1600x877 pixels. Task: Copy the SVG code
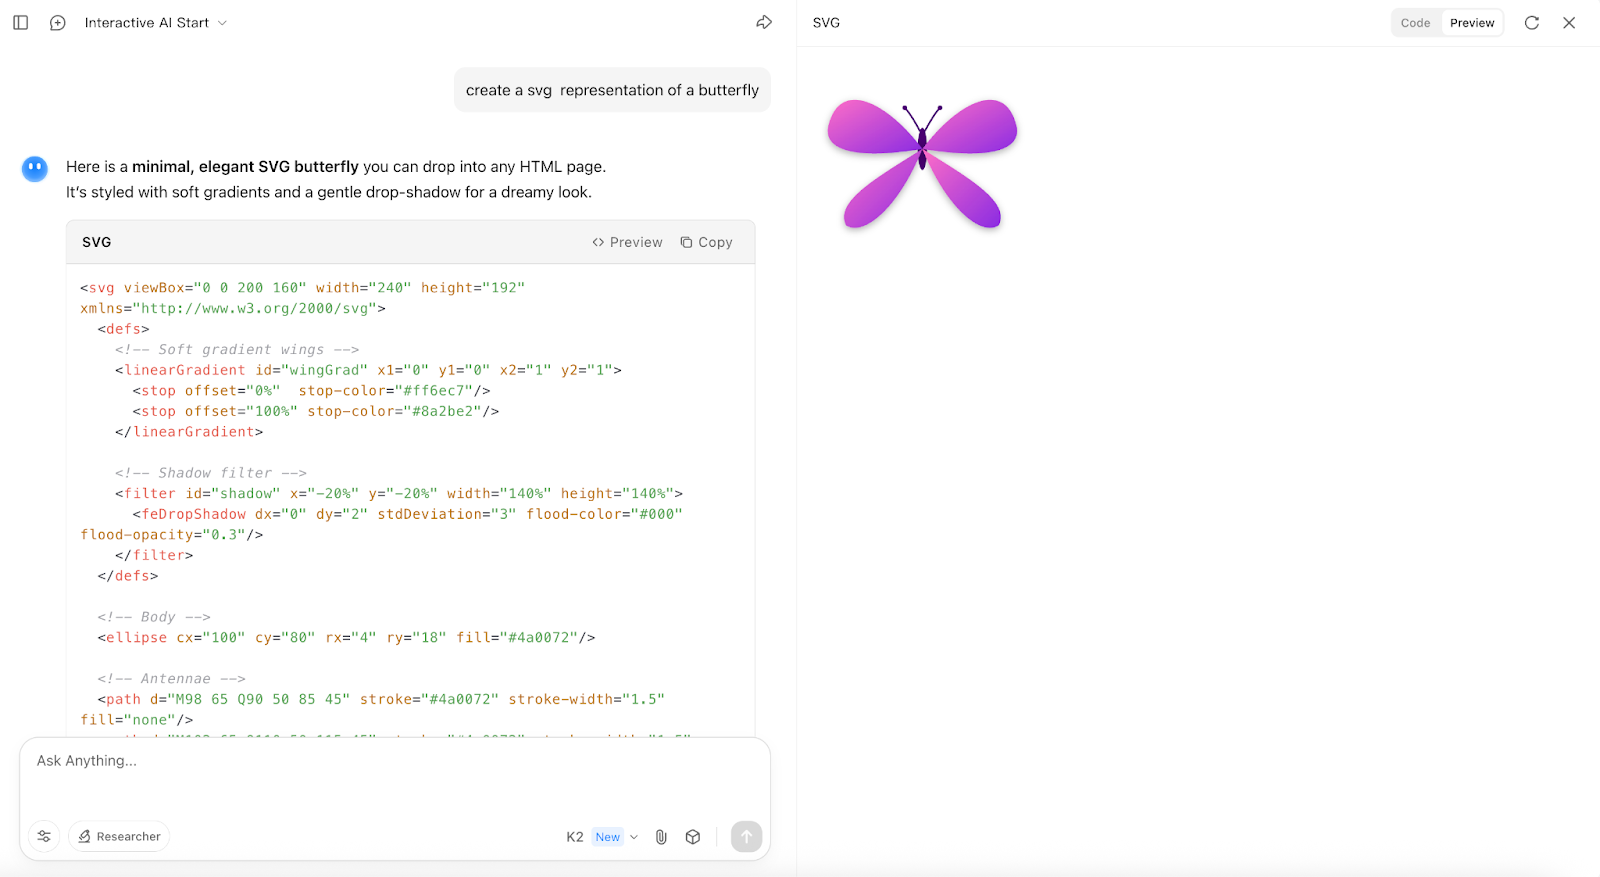[706, 242]
